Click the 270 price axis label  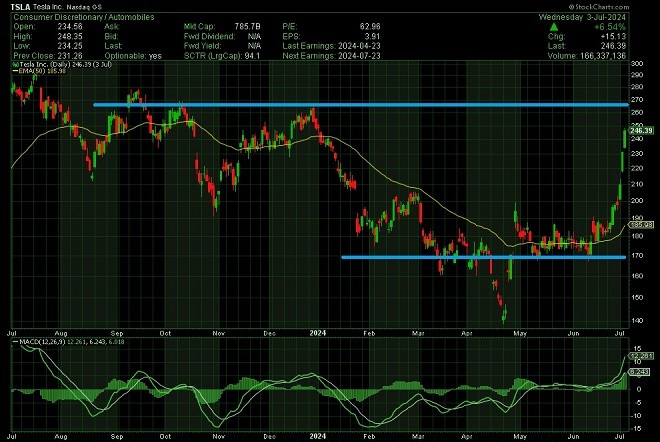[x=637, y=100]
